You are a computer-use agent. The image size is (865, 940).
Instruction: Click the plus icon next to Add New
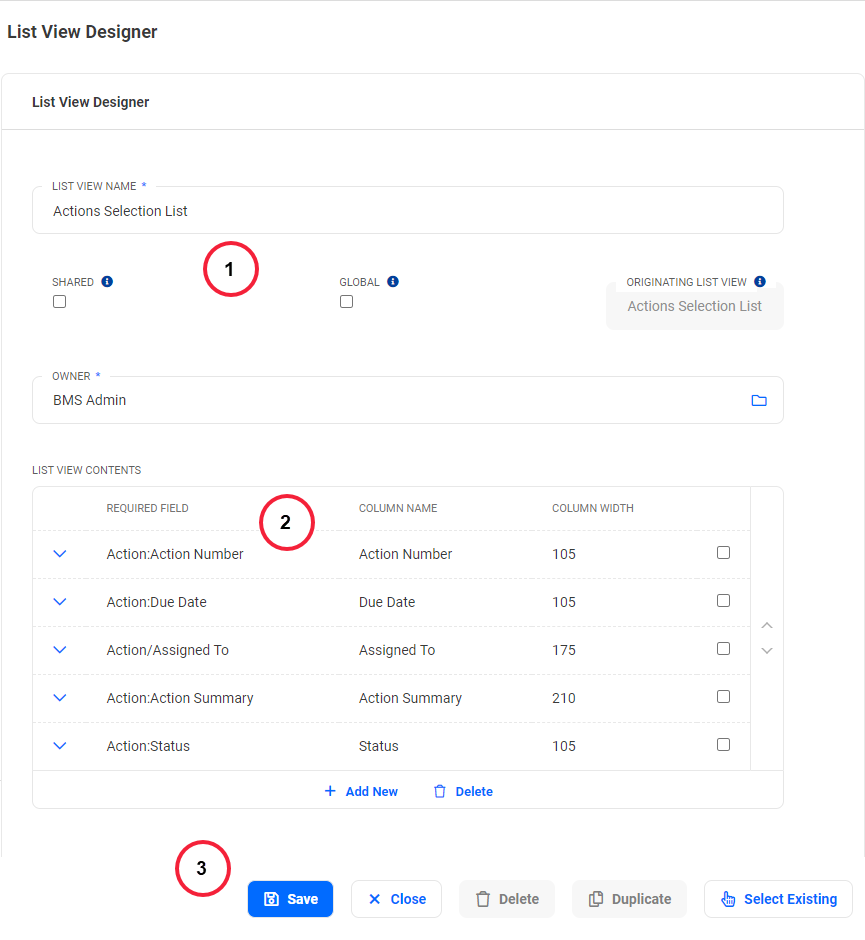(x=329, y=791)
